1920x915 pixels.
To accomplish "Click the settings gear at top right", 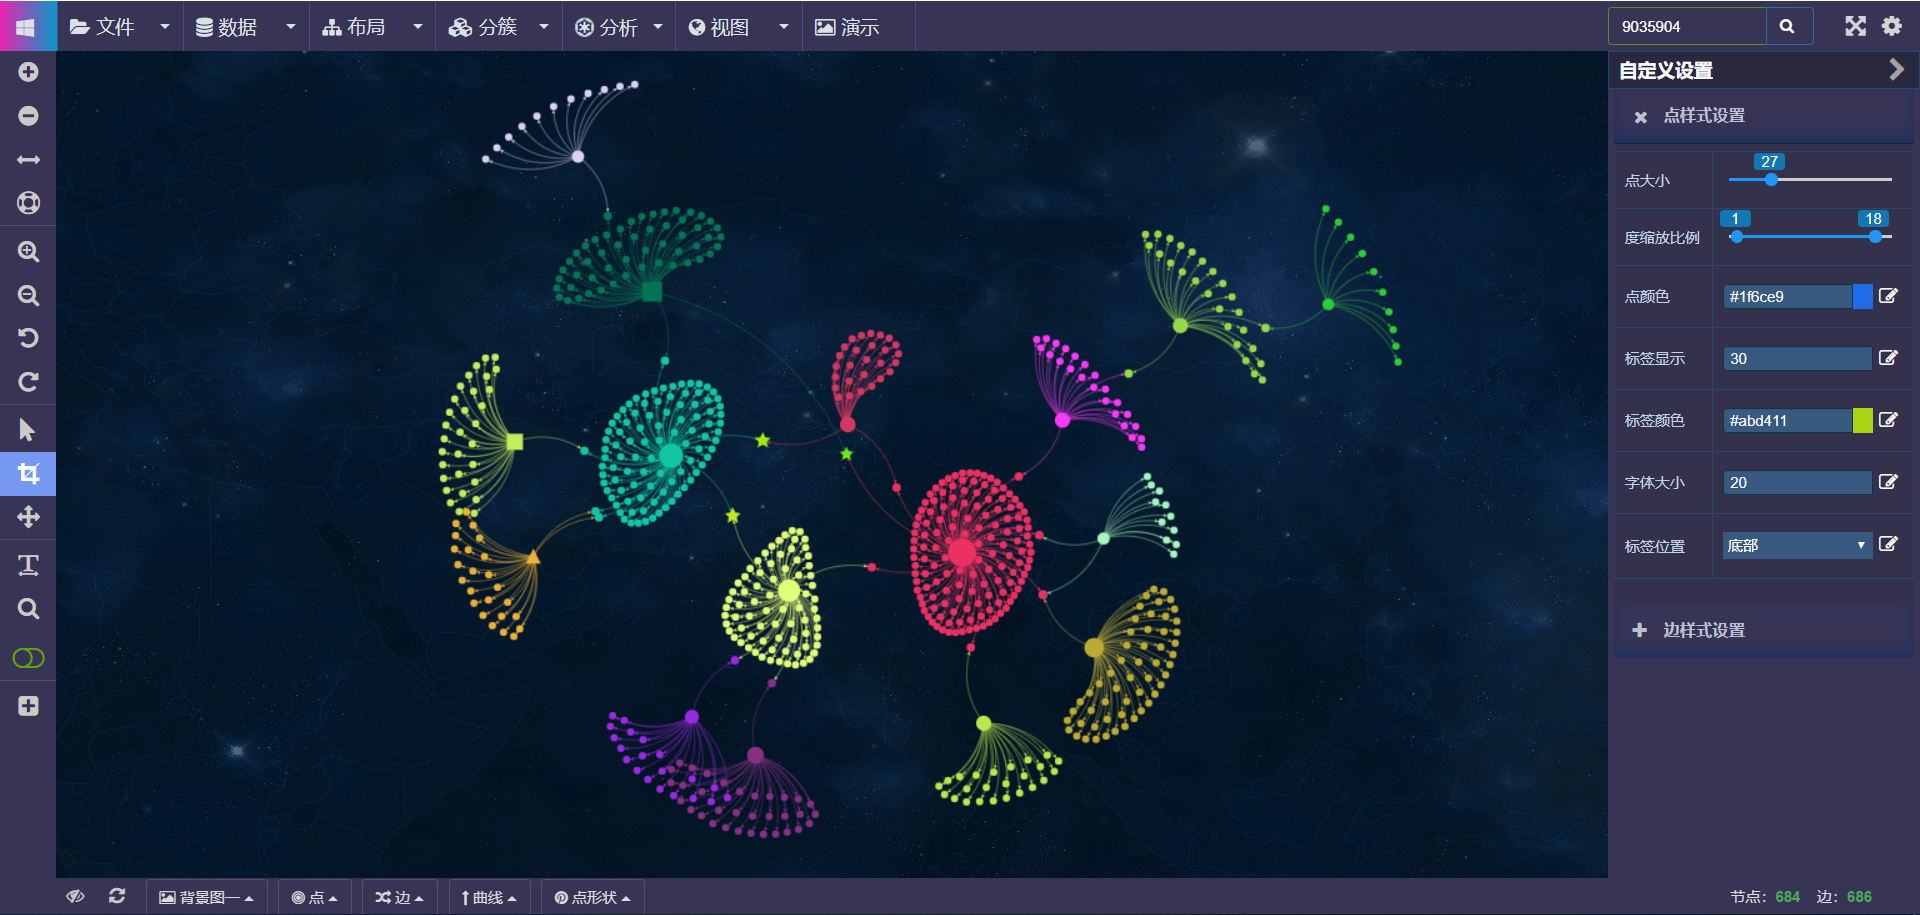I will (x=1892, y=26).
